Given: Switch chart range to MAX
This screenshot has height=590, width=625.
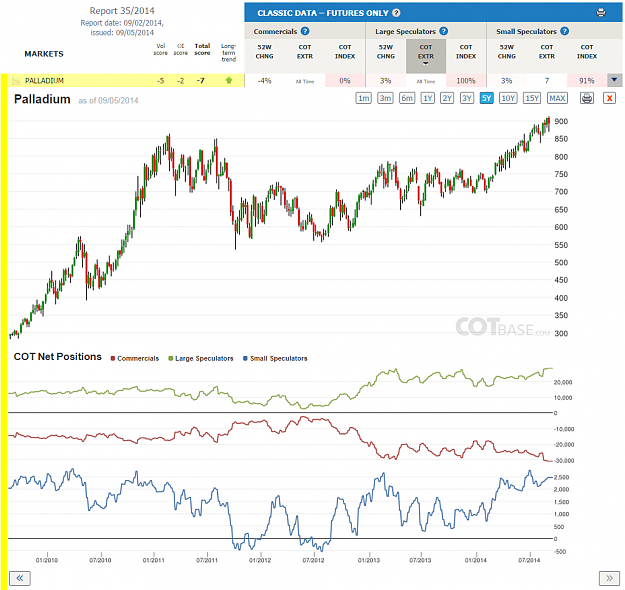Looking at the screenshot, I should pos(557,98).
